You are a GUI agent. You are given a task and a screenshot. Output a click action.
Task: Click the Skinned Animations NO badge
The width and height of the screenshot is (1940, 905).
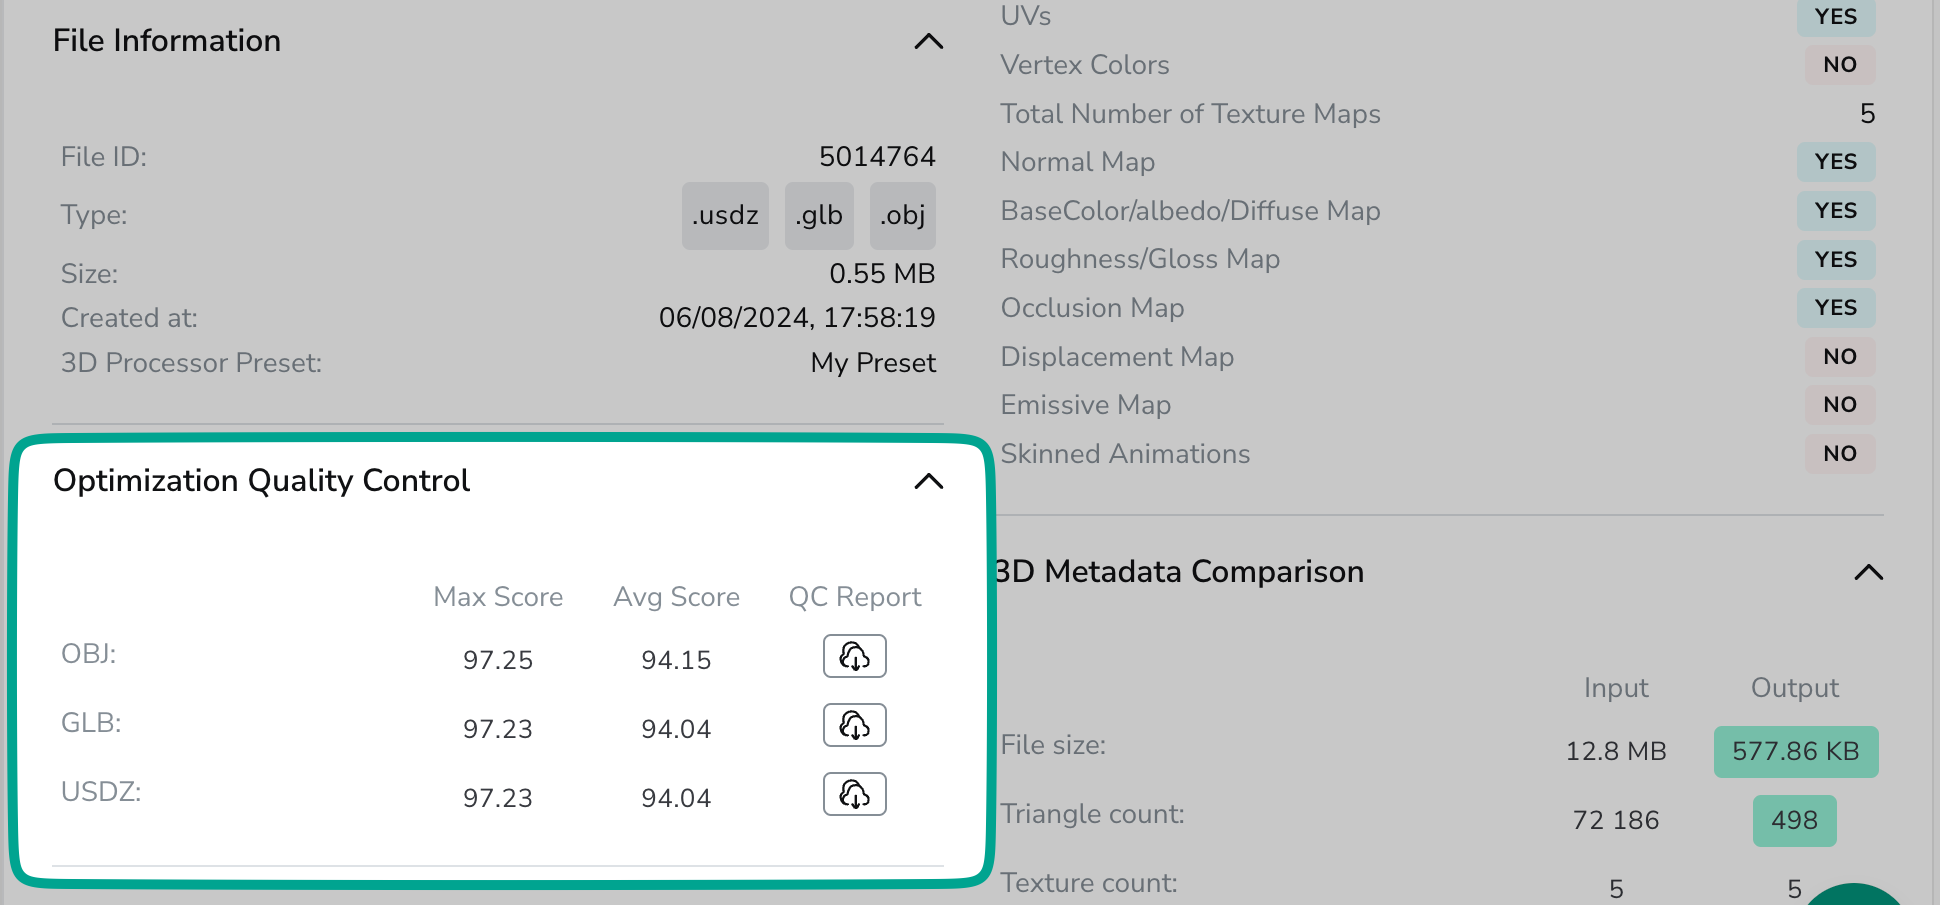pyautogui.click(x=1840, y=454)
